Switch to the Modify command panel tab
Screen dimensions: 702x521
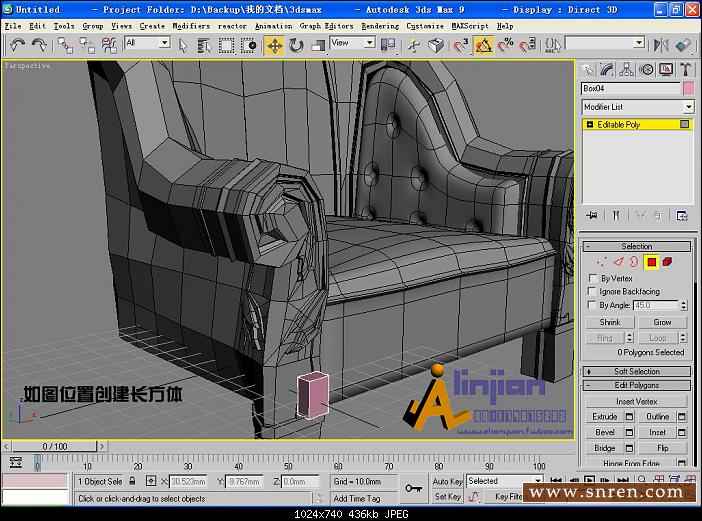(x=607, y=70)
